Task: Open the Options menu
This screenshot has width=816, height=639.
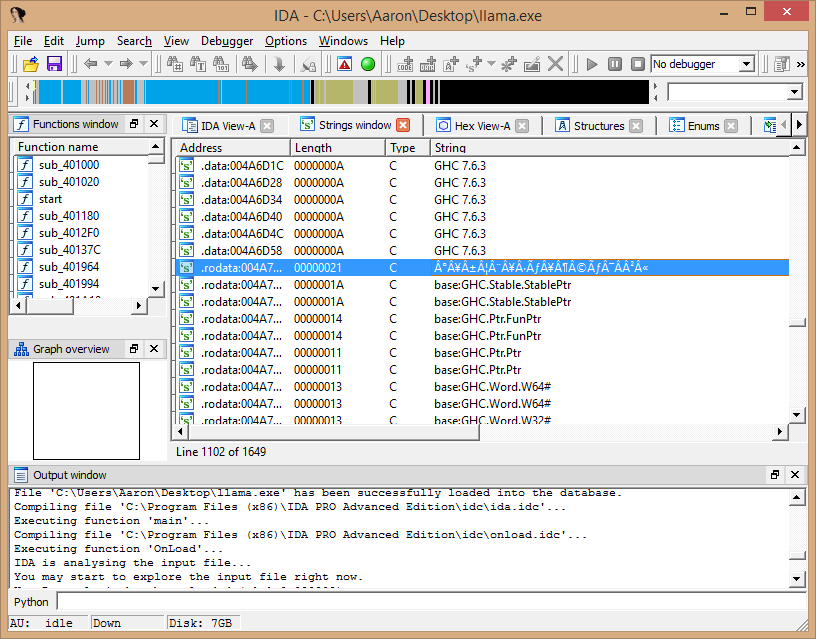Action: click(286, 41)
